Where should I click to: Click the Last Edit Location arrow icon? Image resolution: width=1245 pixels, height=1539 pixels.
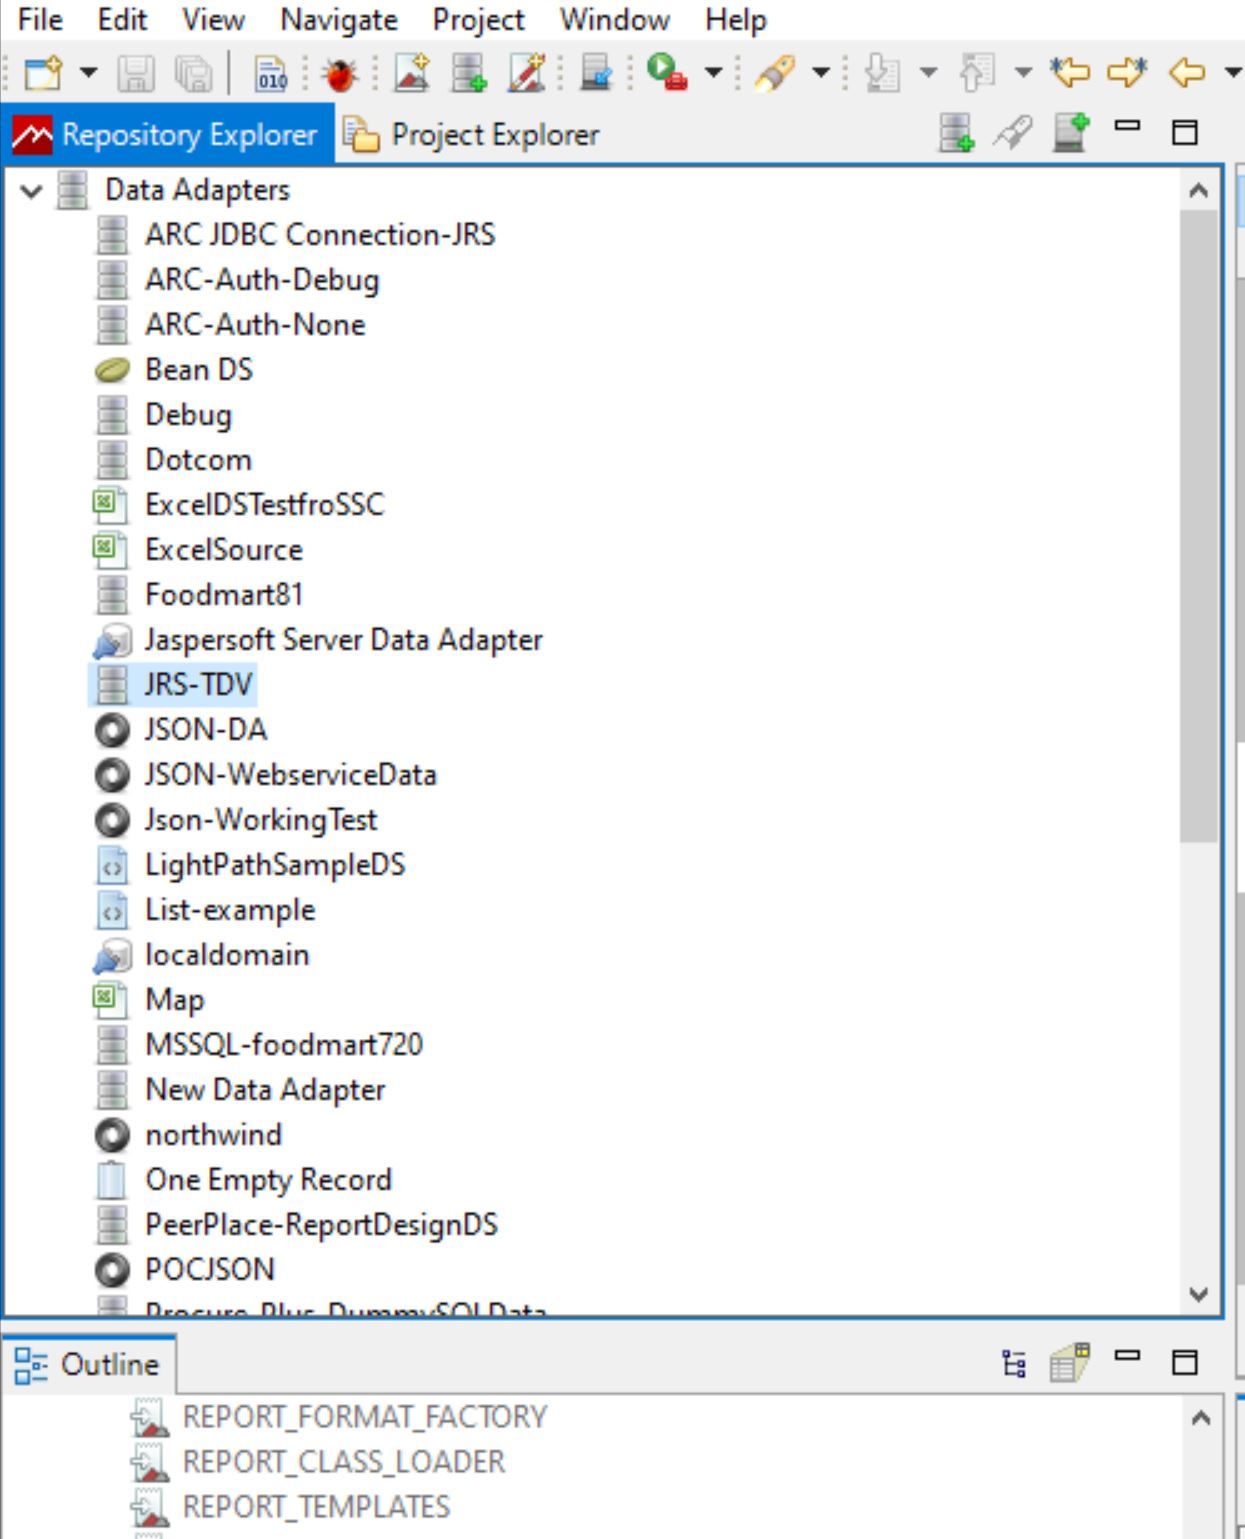[x=1069, y=73]
